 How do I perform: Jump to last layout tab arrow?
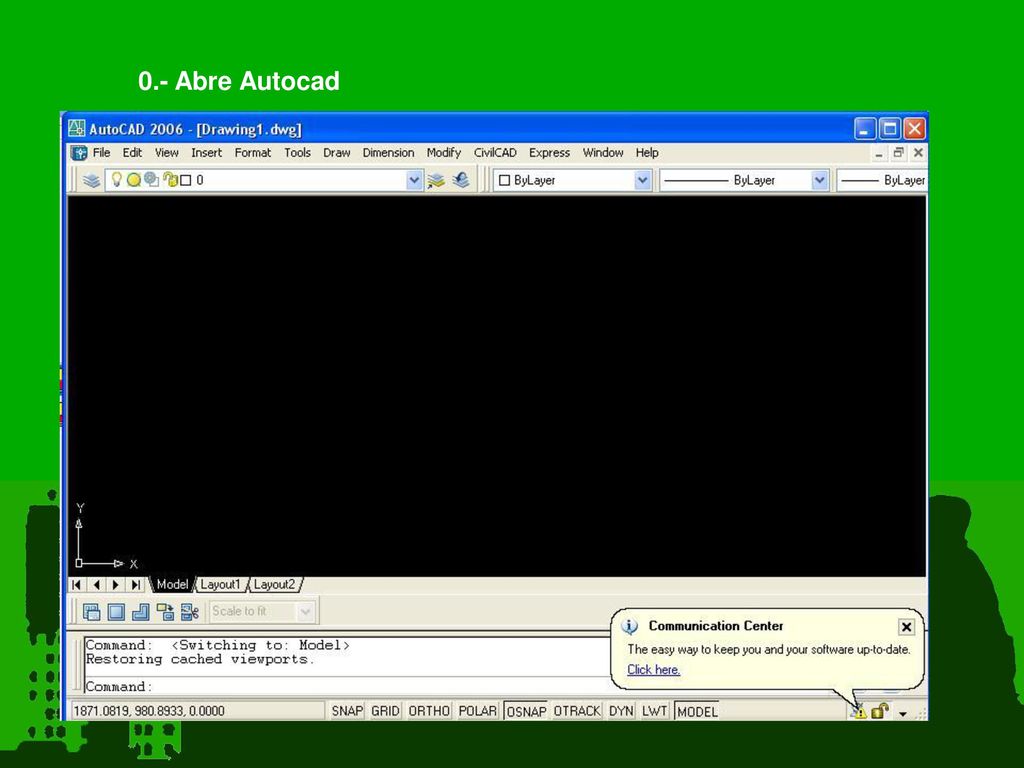[135, 584]
